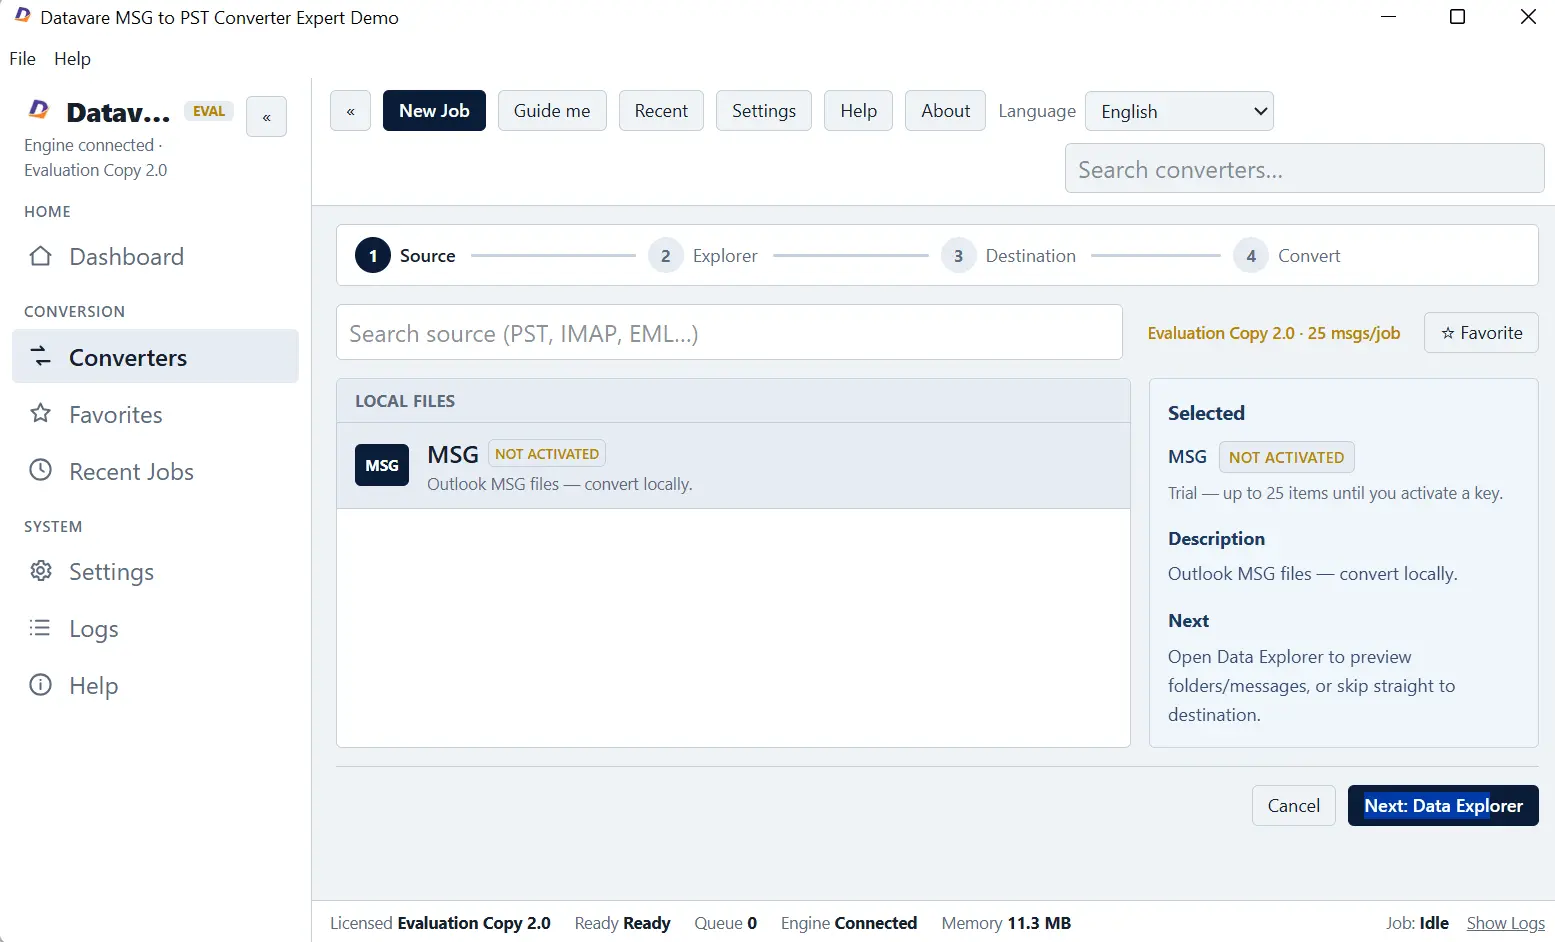1555x942 pixels.
Task: Open Settings from the top toolbar
Action: [764, 111]
